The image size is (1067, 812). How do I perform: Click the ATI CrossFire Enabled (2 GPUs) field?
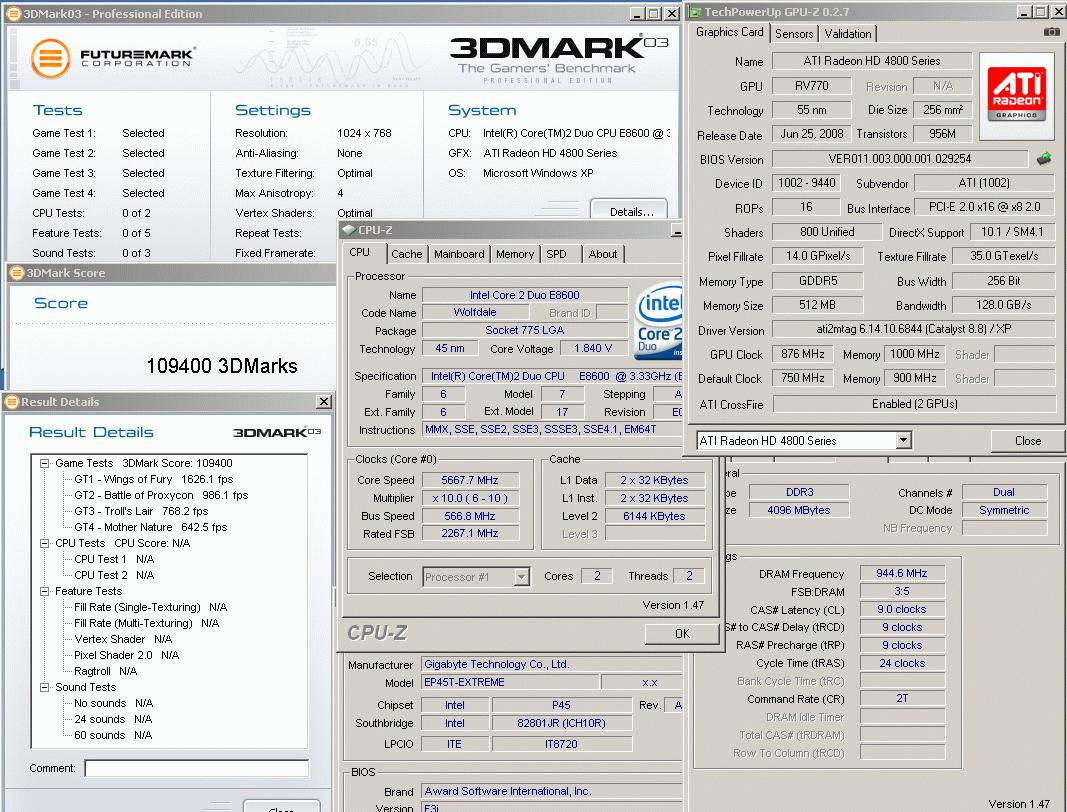pyautogui.click(x=915, y=404)
